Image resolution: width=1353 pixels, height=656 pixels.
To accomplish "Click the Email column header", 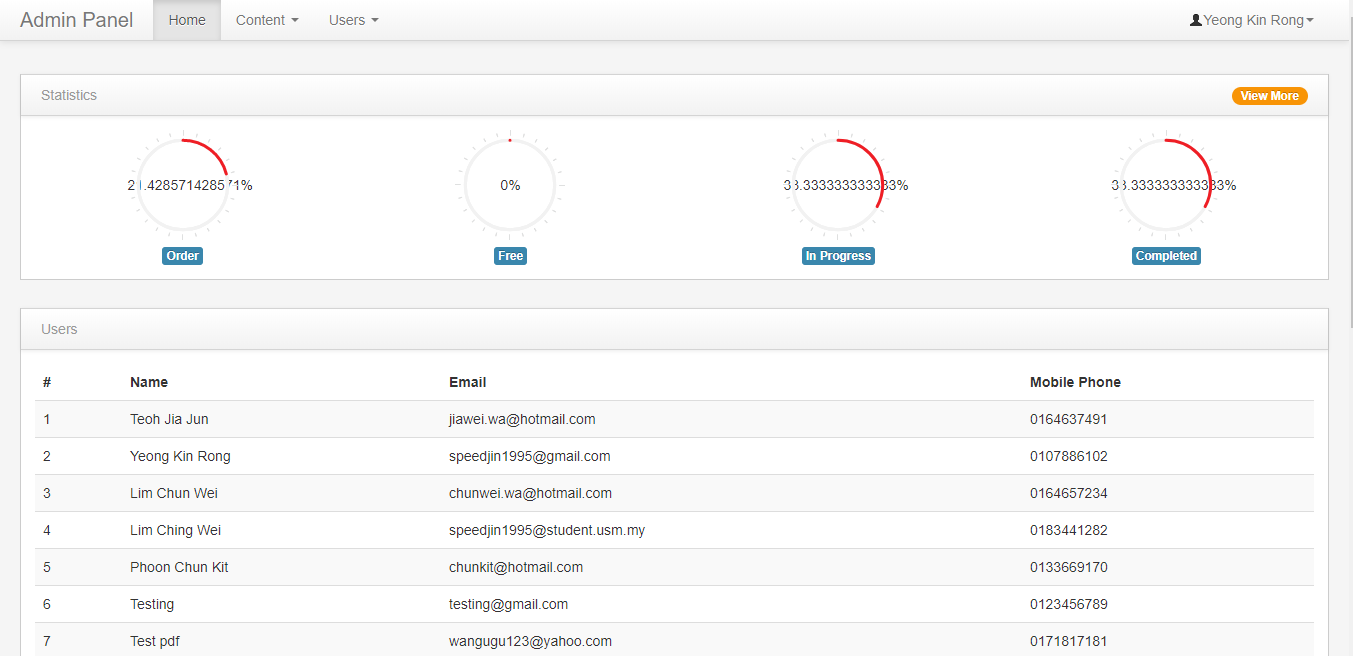I will coord(467,382).
